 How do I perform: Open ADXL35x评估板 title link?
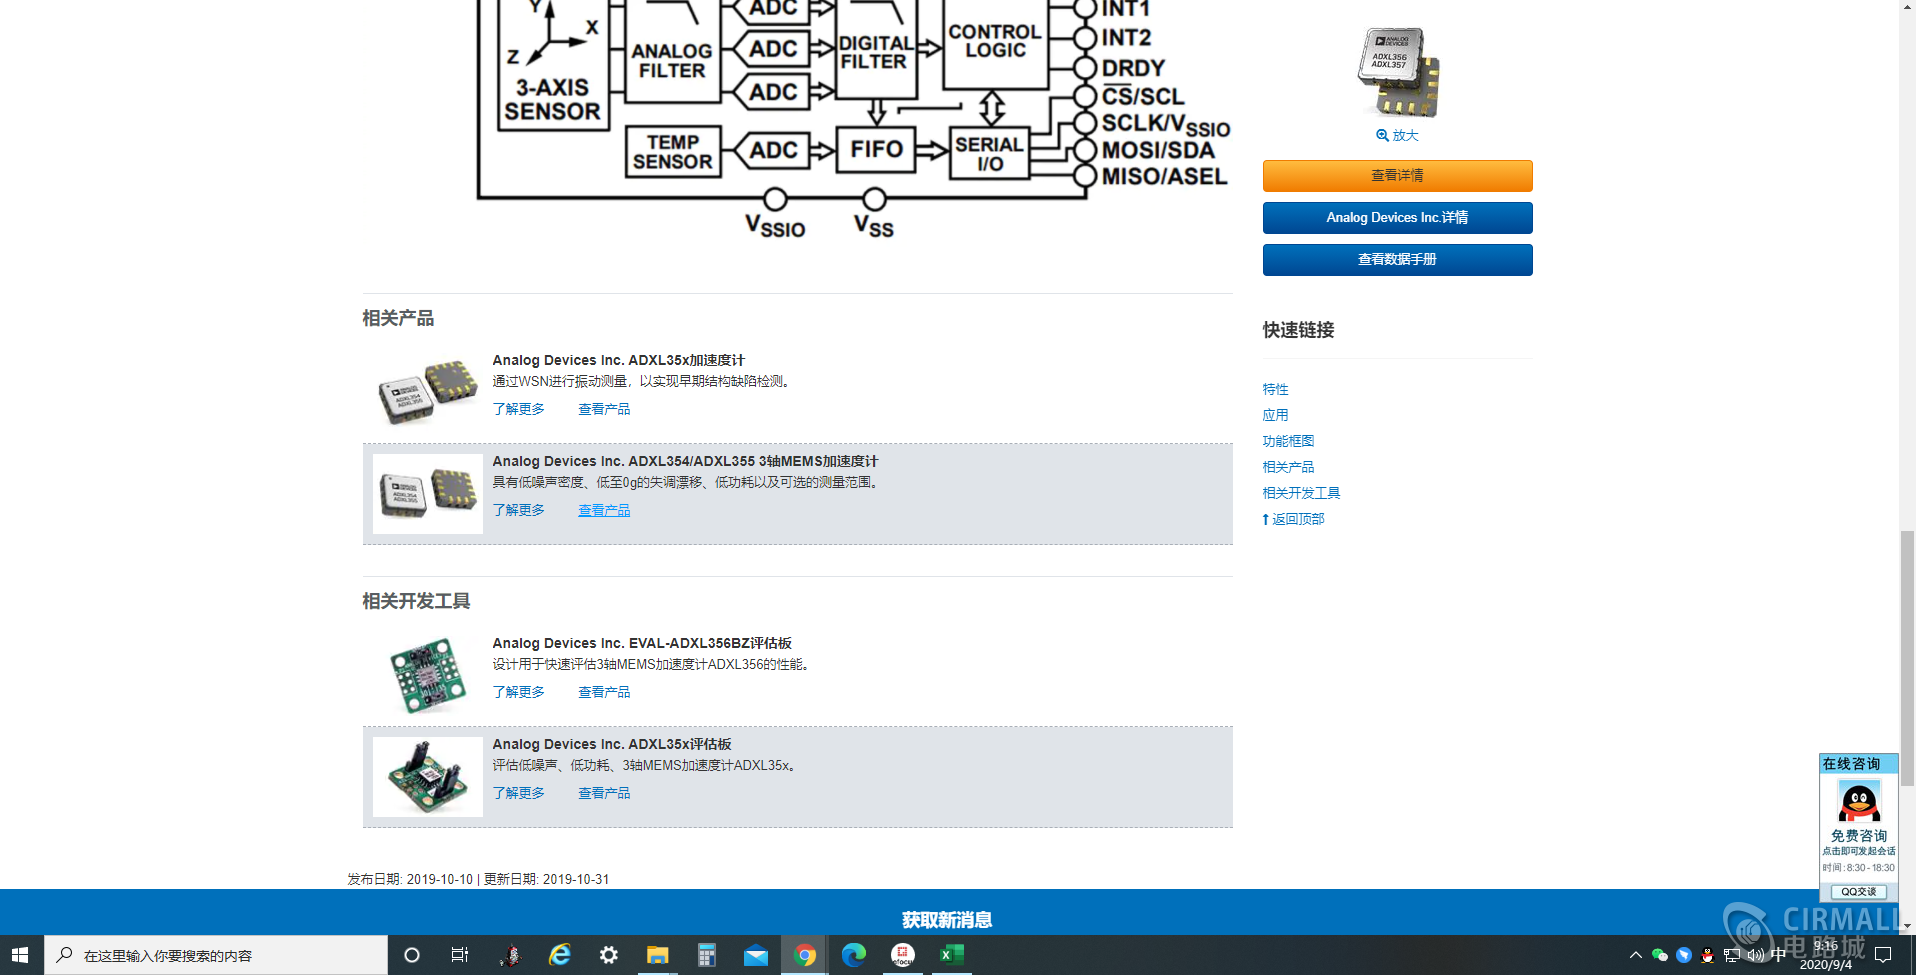coord(612,744)
